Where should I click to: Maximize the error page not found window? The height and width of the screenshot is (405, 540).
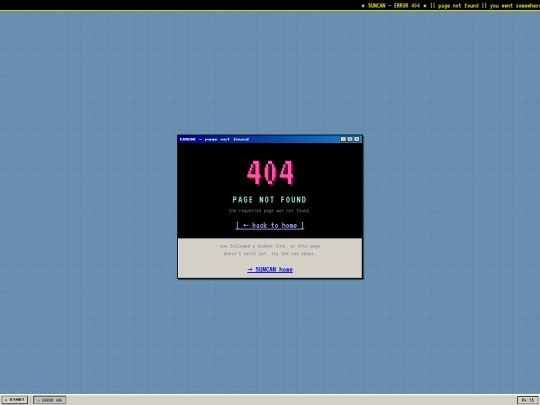[350, 139]
